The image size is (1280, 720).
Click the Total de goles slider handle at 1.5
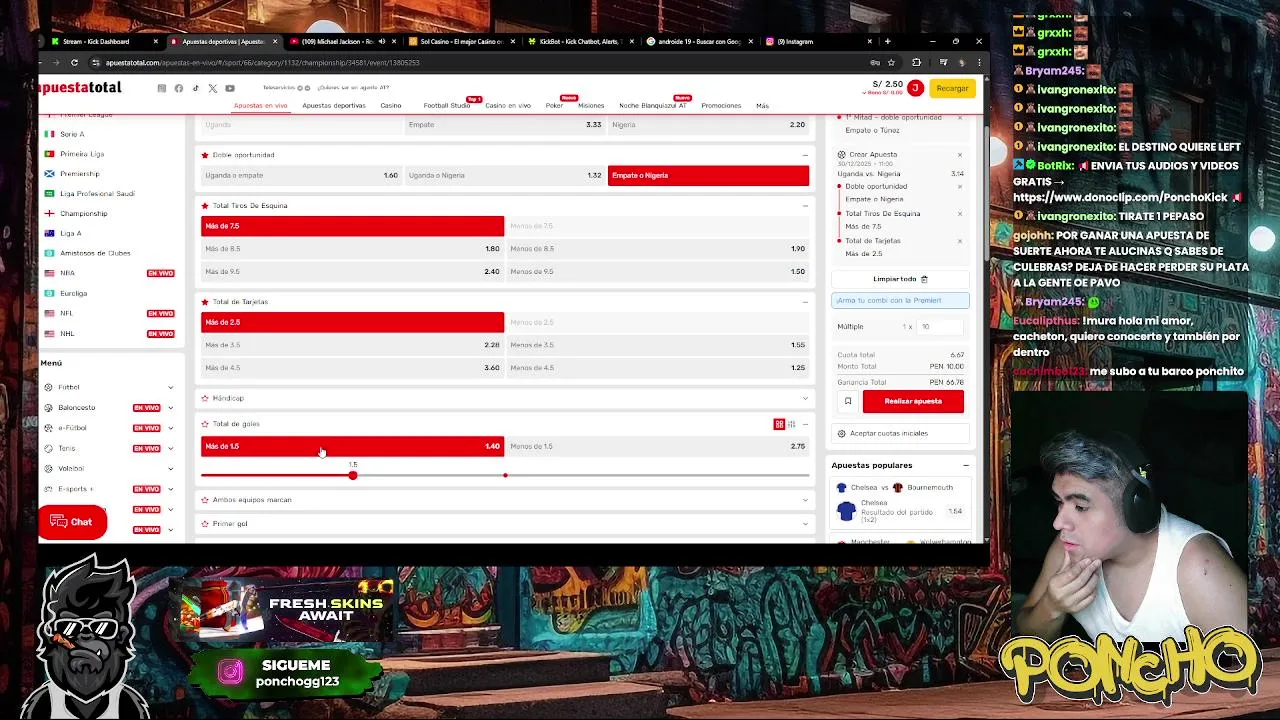(x=352, y=475)
